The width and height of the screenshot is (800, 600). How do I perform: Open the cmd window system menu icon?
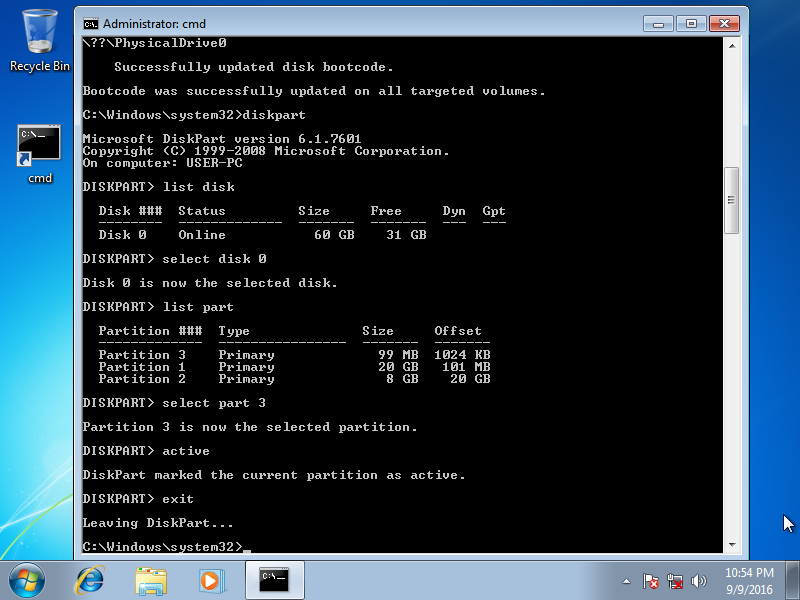(x=91, y=24)
